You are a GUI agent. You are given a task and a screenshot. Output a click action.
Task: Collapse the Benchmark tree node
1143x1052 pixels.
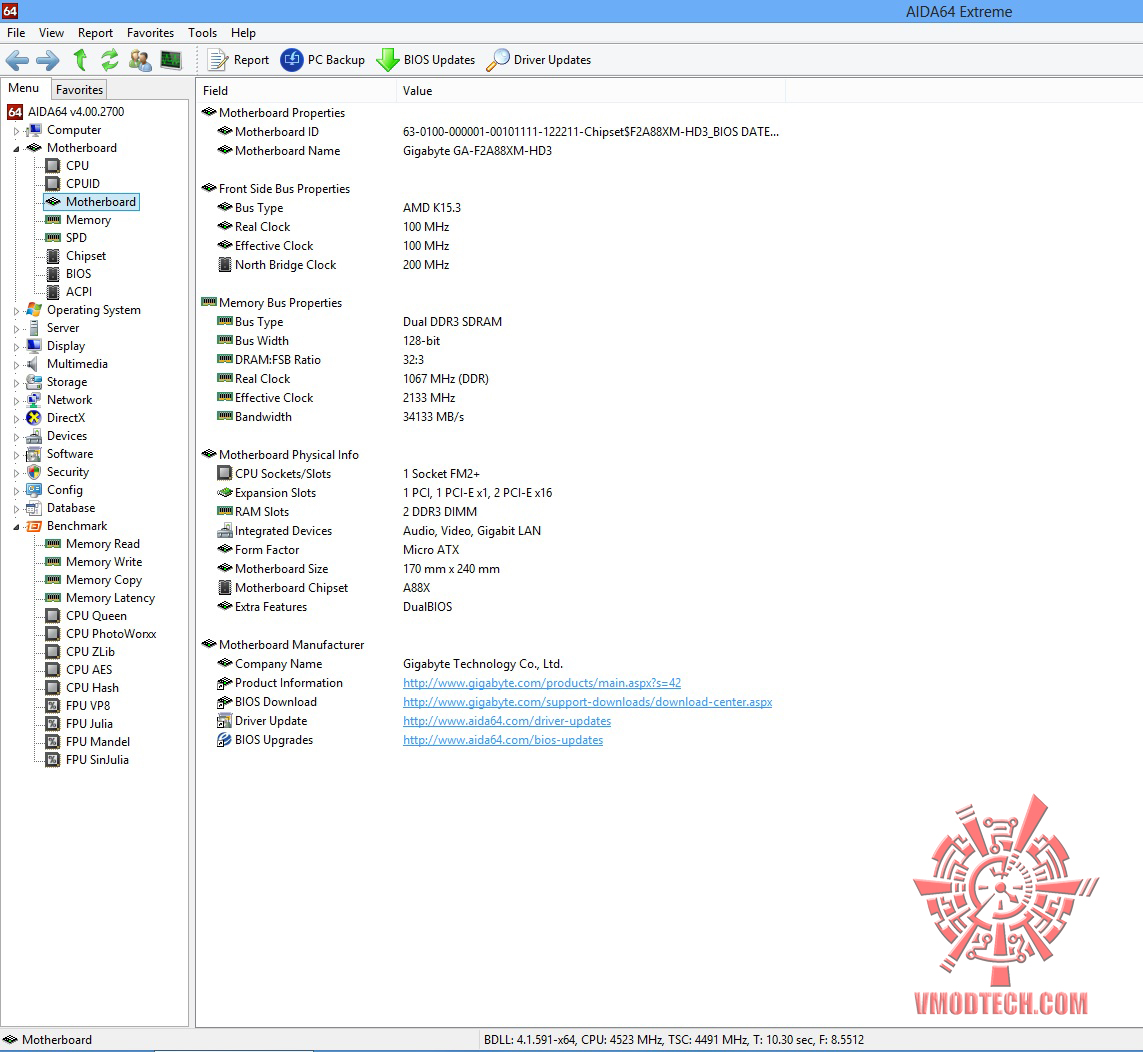click(16, 527)
